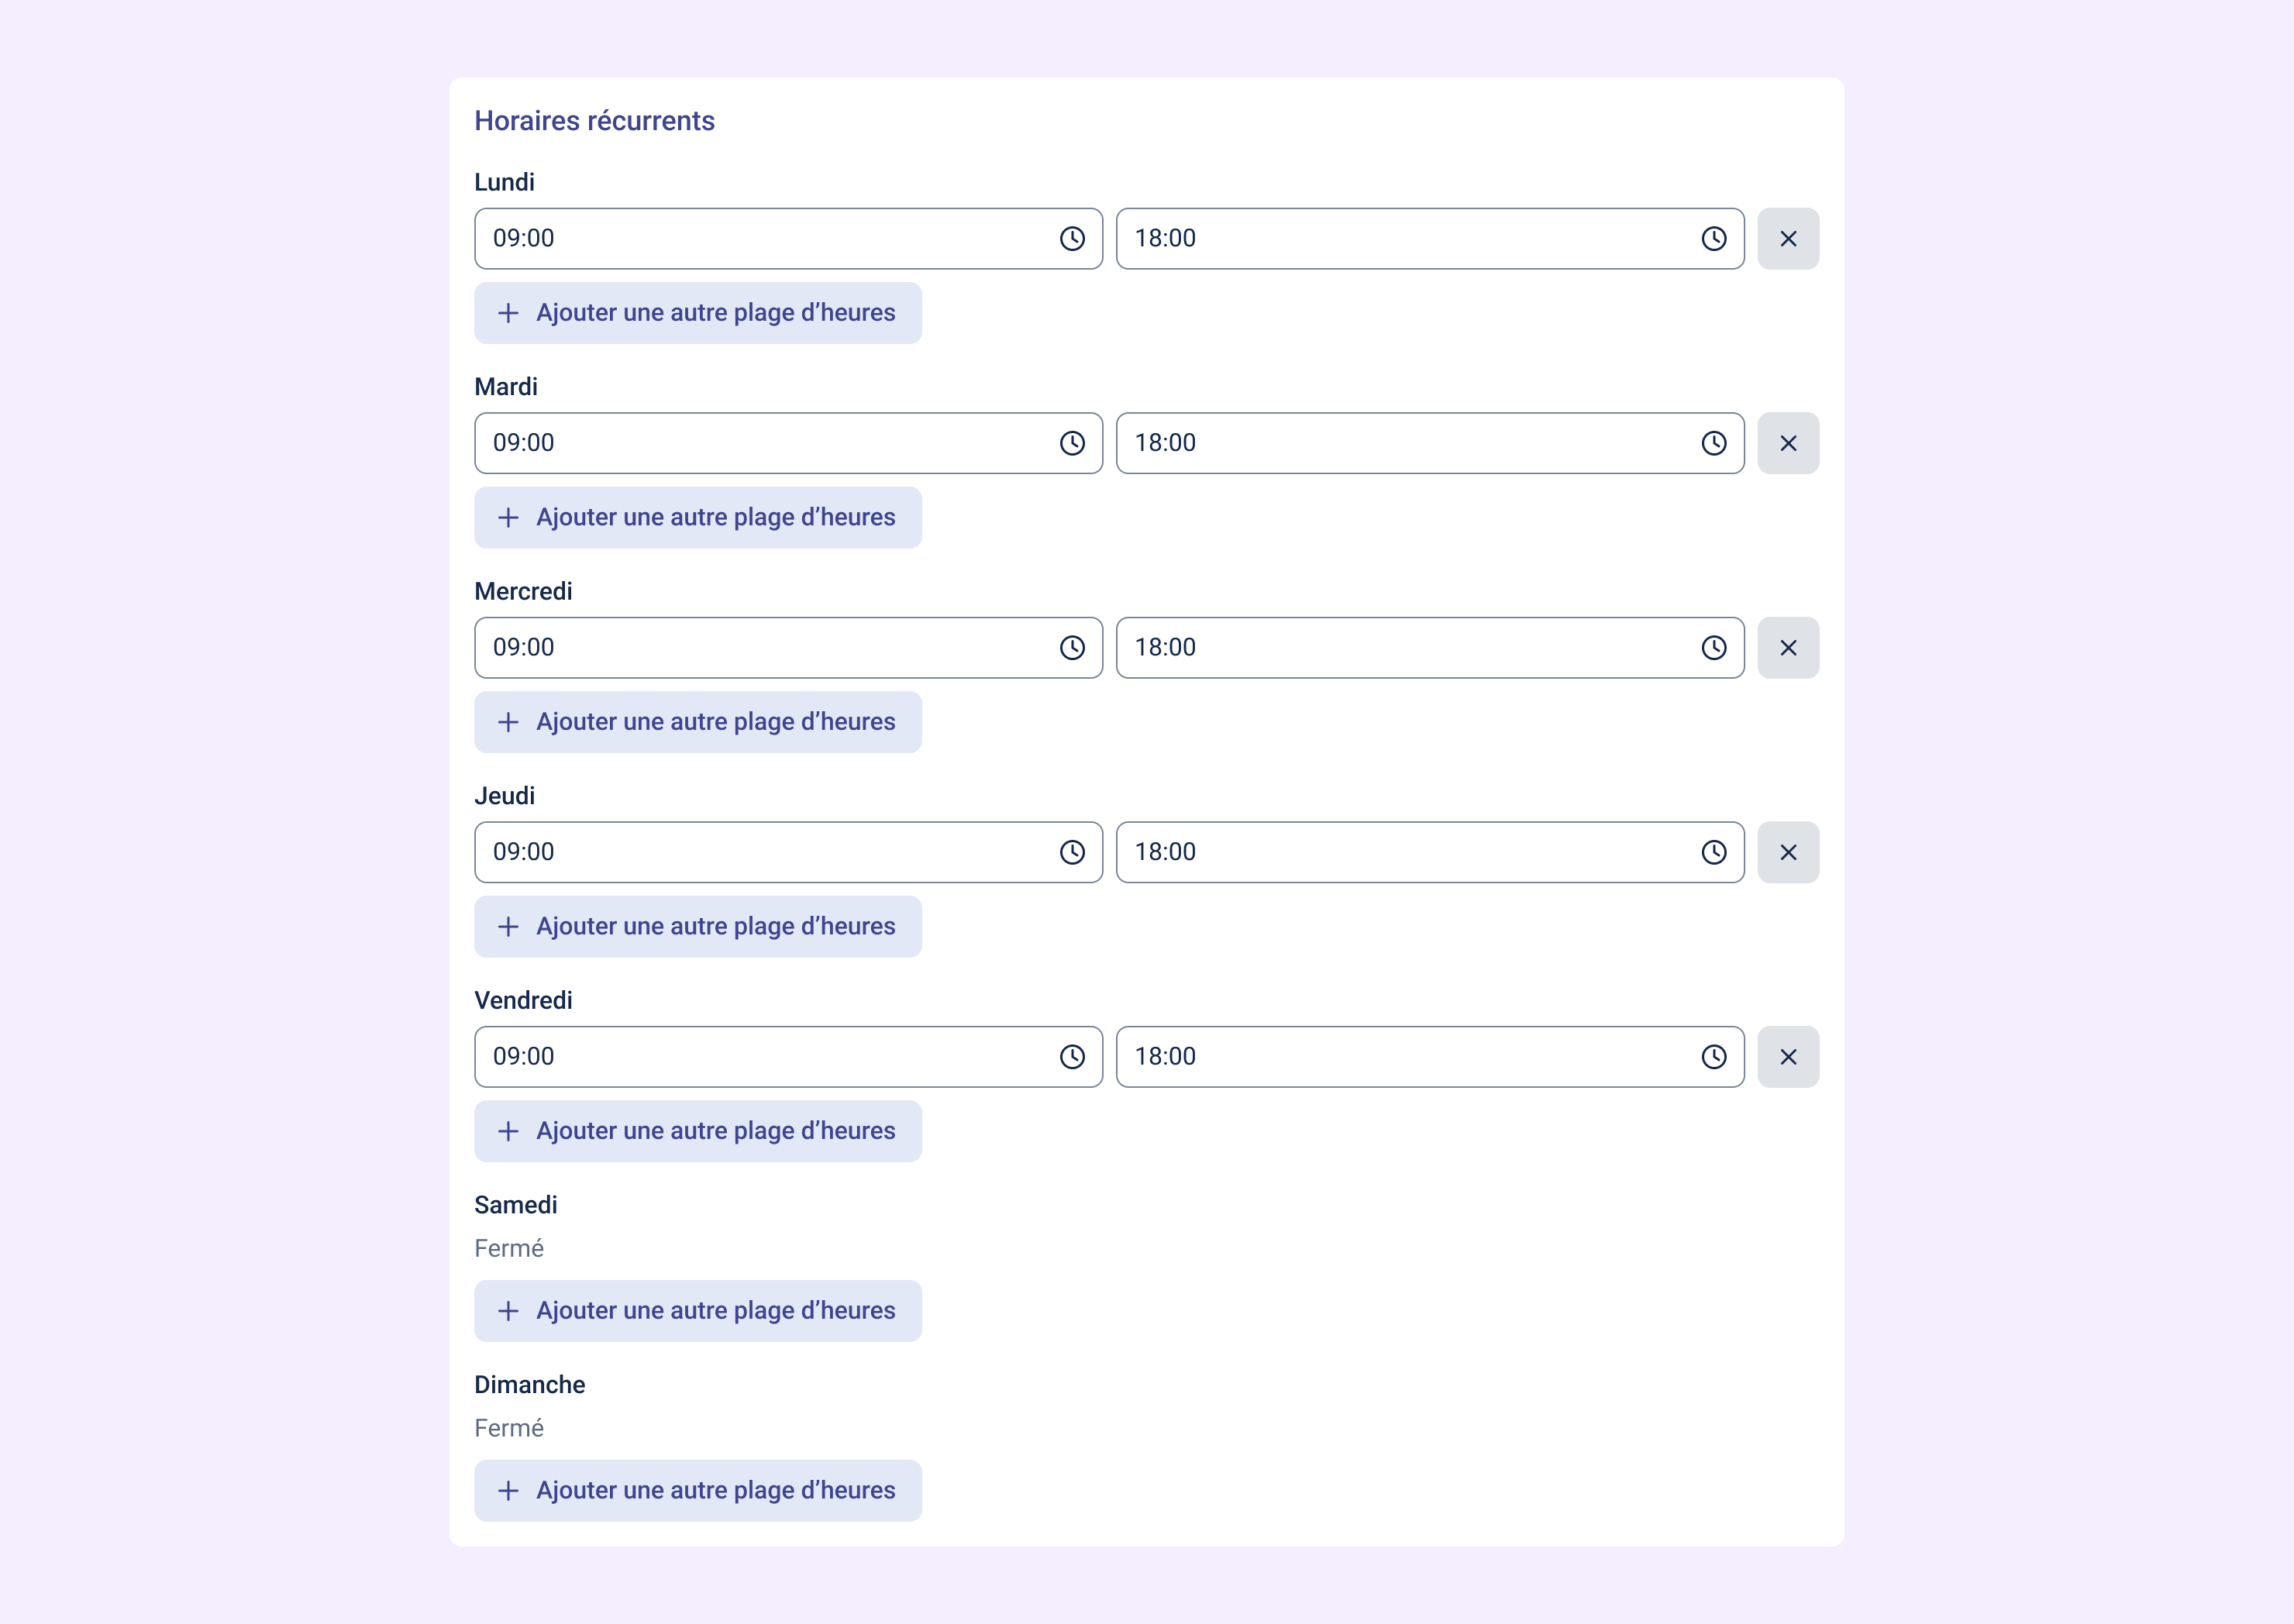Image resolution: width=2294 pixels, height=1624 pixels.
Task: Click the clock icon in Mardi's 09:00 field
Action: (1072, 443)
